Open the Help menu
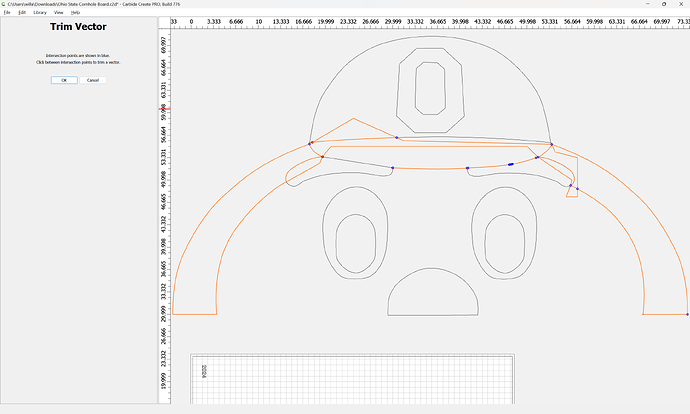The height and width of the screenshot is (414, 690). [x=75, y=12]
